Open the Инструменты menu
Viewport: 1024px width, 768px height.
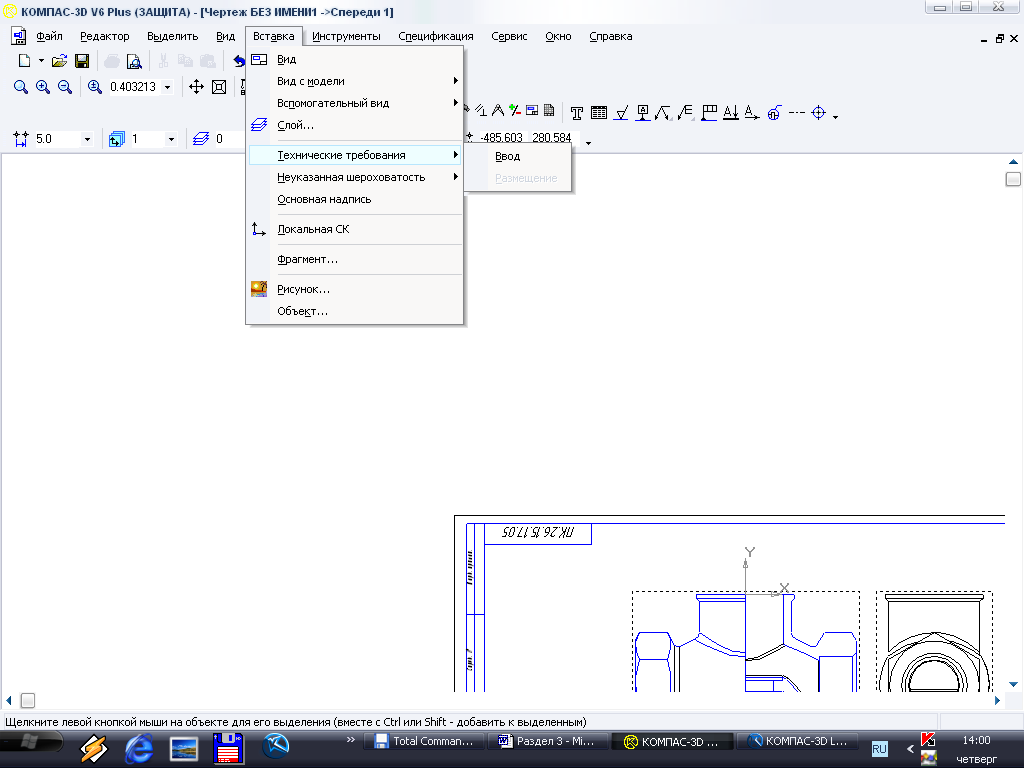tap(346, 37)
